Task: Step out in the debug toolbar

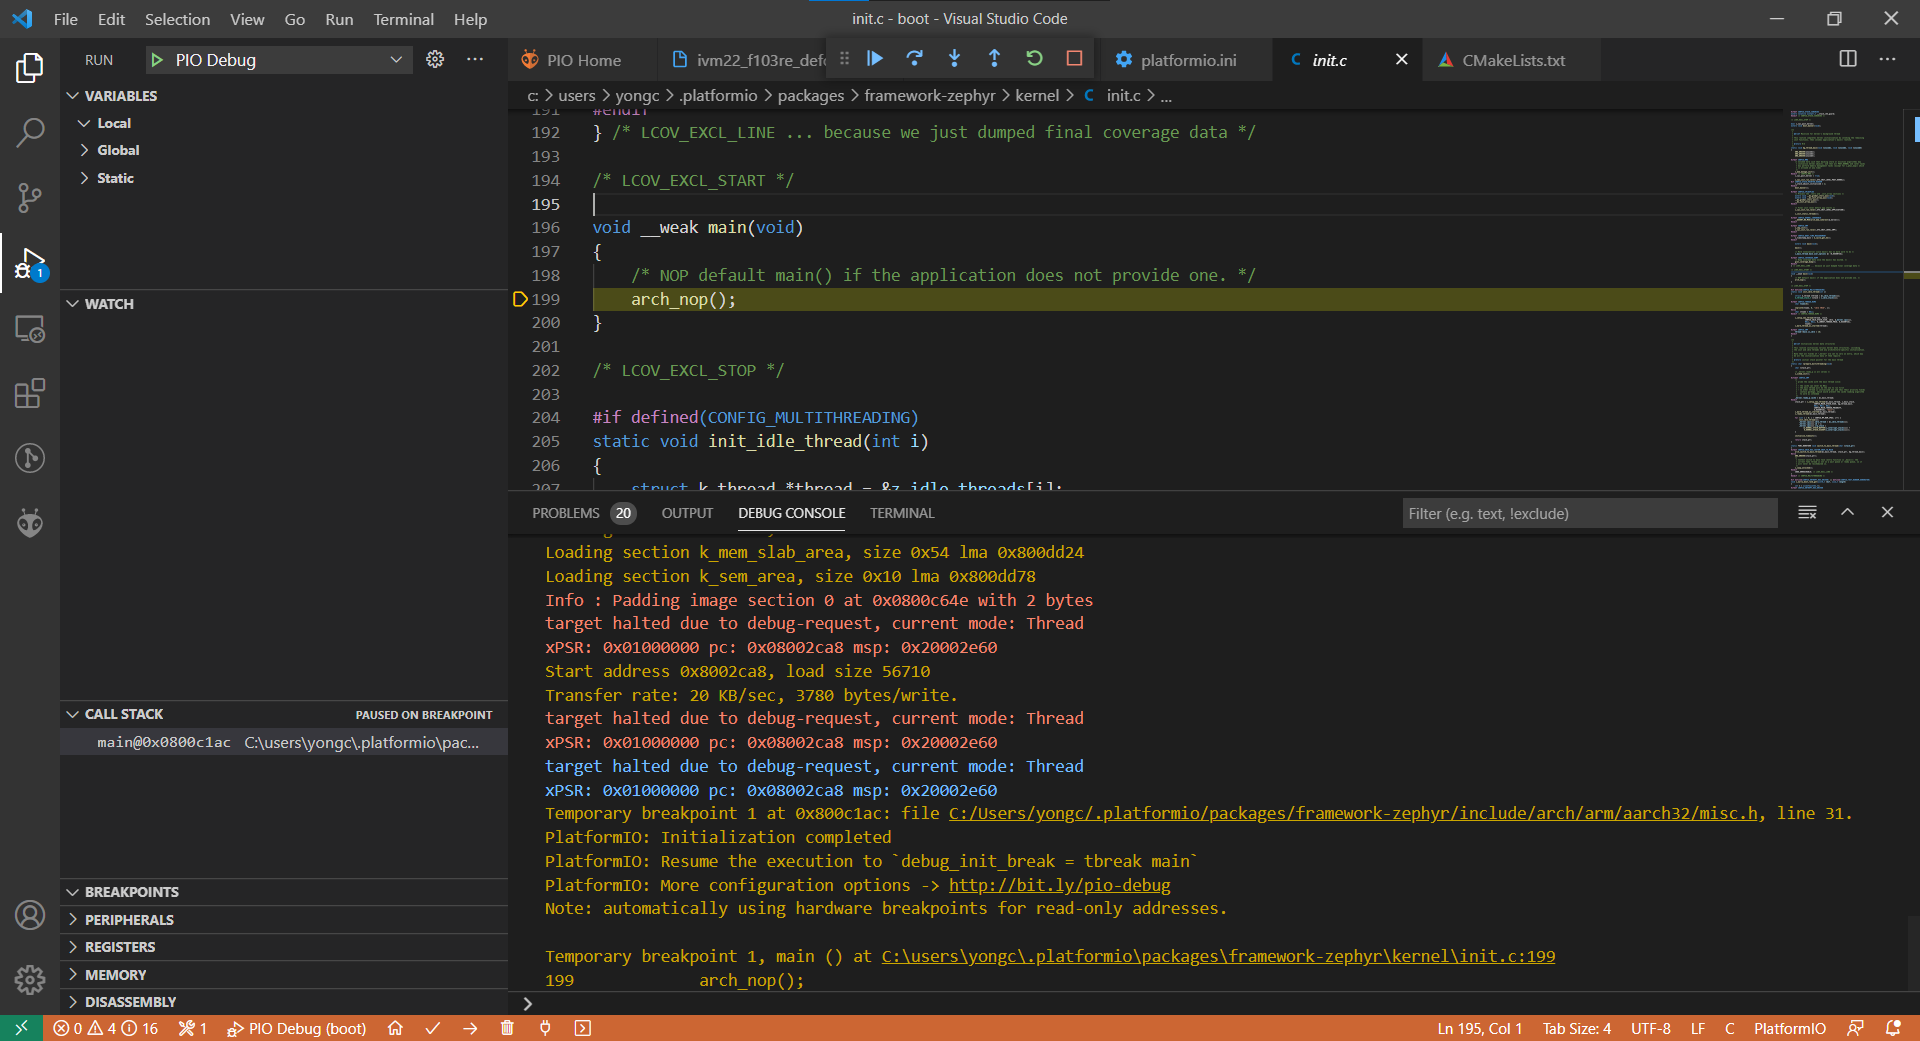Action: point(994,59)
